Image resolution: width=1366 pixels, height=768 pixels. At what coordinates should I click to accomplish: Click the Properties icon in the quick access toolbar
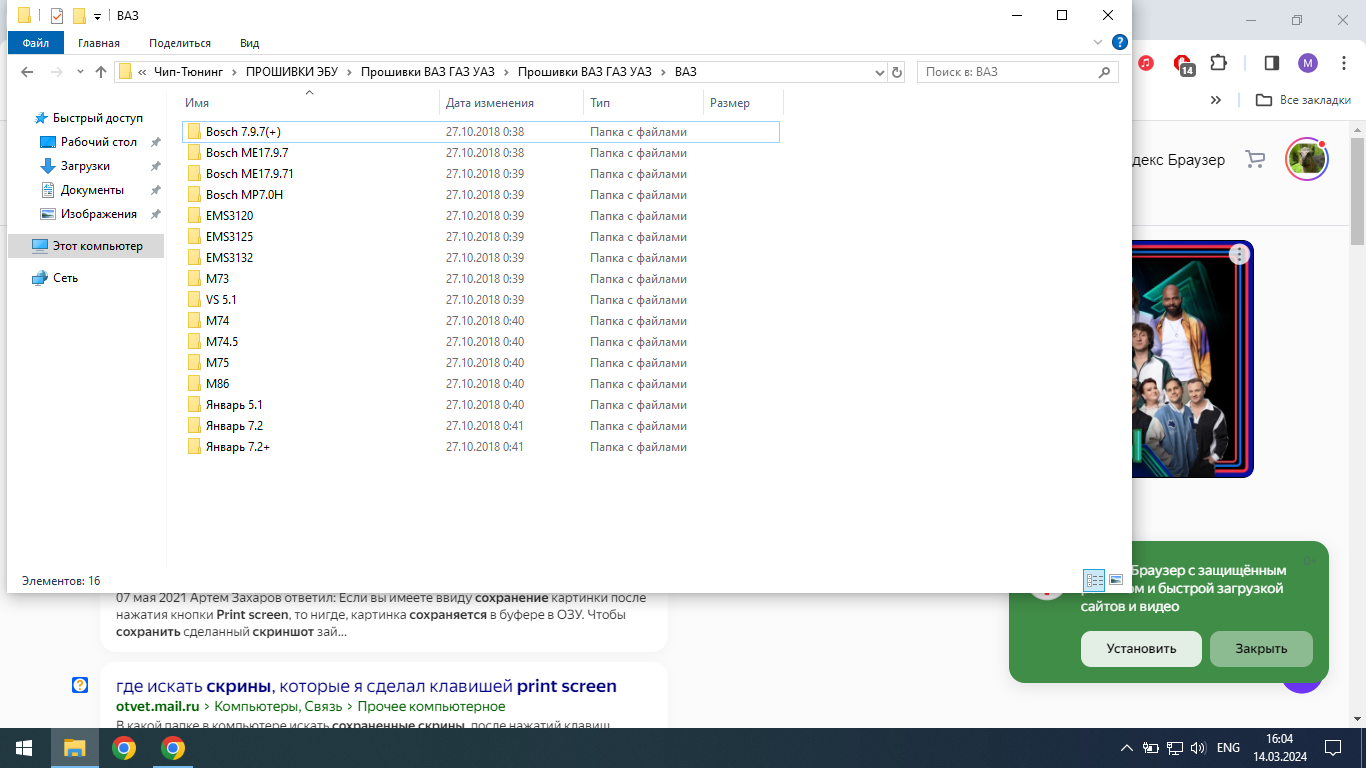57,15
